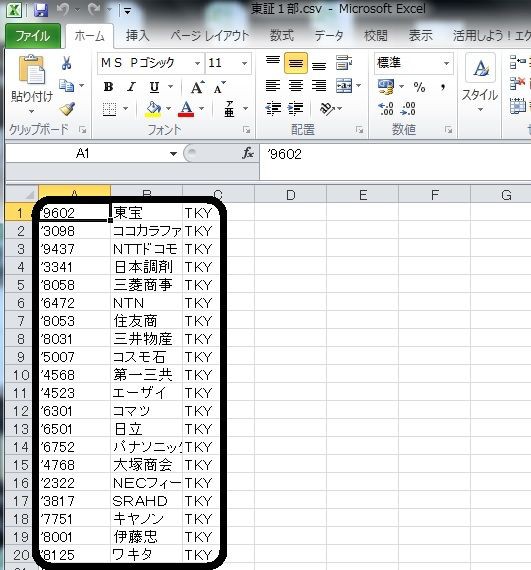Decrease decimal places icon
The width and height of the screenshot is (531, 570).
pyautogui.click(x=408, y=109)
